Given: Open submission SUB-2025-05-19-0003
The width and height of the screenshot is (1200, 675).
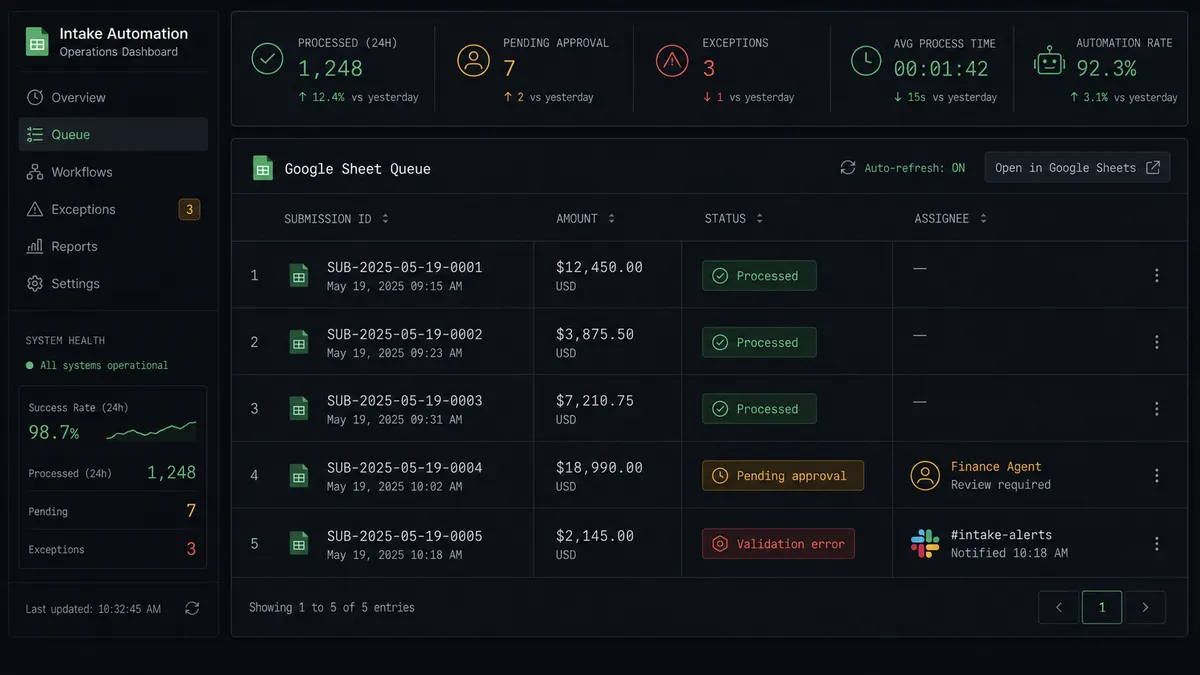Looking at the screenshot, I should (404, 400).
